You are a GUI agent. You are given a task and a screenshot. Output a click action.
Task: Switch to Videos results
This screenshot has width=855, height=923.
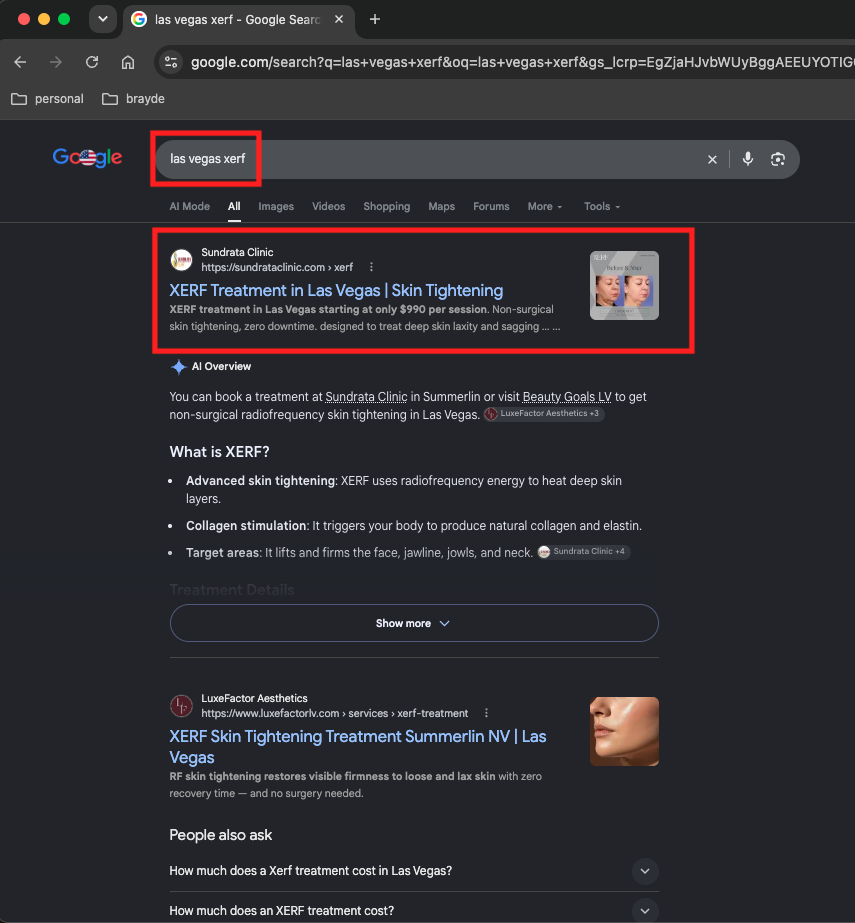click(329, 207)
